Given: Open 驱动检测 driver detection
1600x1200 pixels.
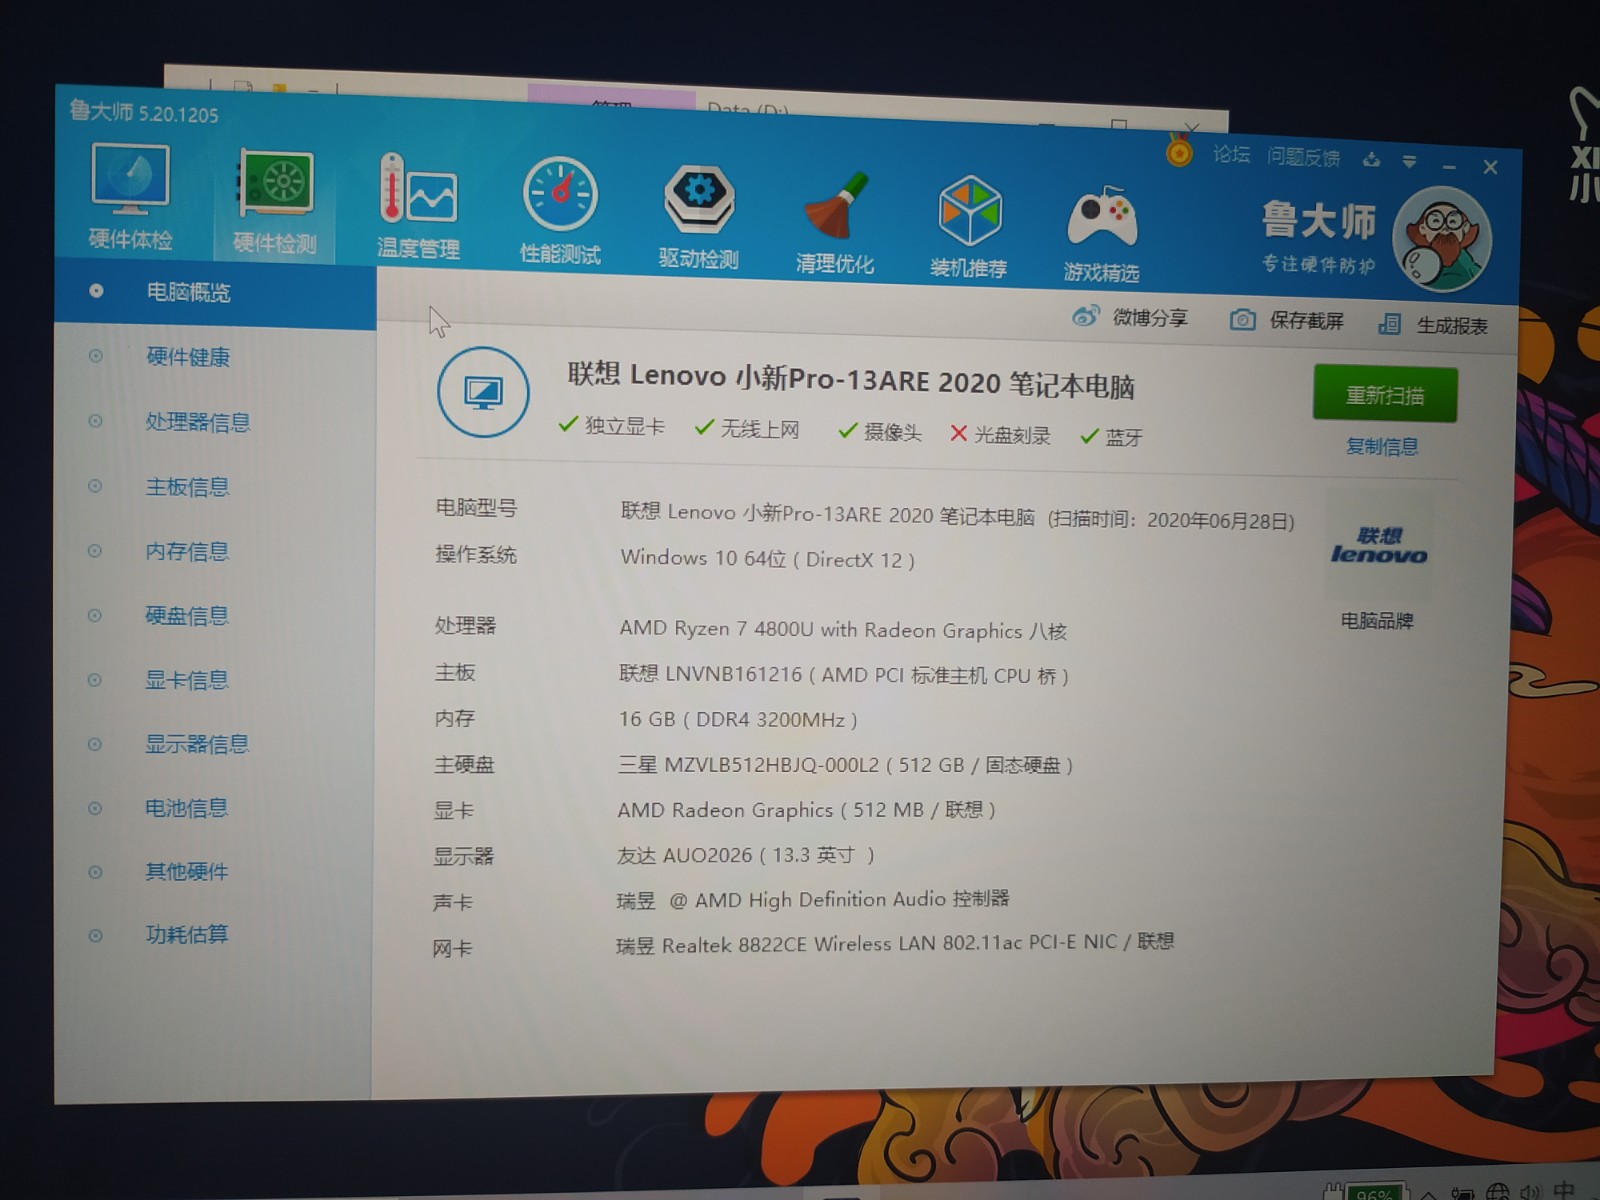Looking at the screenshot, I should [x=698, y=217].
